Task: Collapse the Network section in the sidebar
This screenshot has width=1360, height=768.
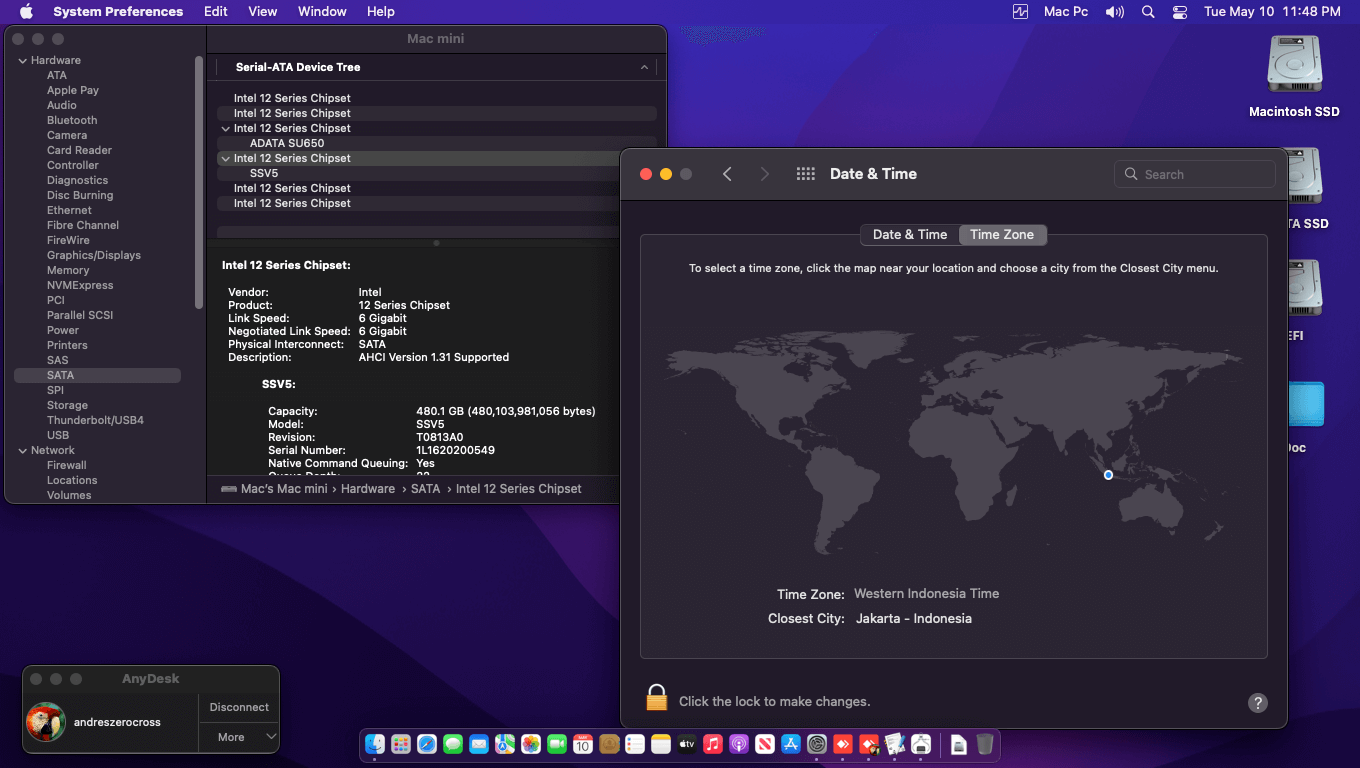Action: coord(22,451)
